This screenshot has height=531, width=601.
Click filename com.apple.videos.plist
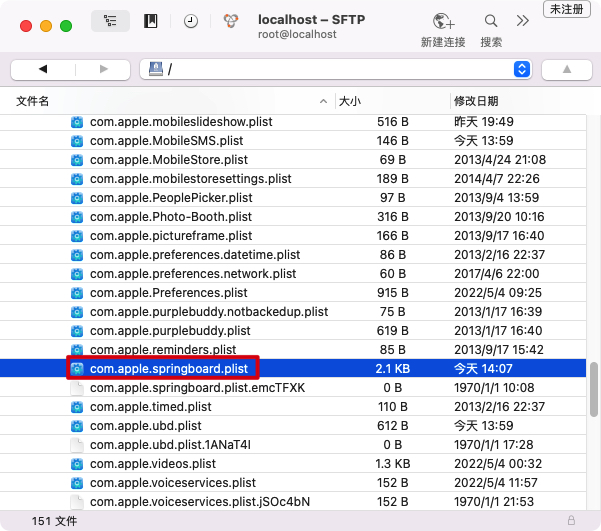(x=153, y=464)
